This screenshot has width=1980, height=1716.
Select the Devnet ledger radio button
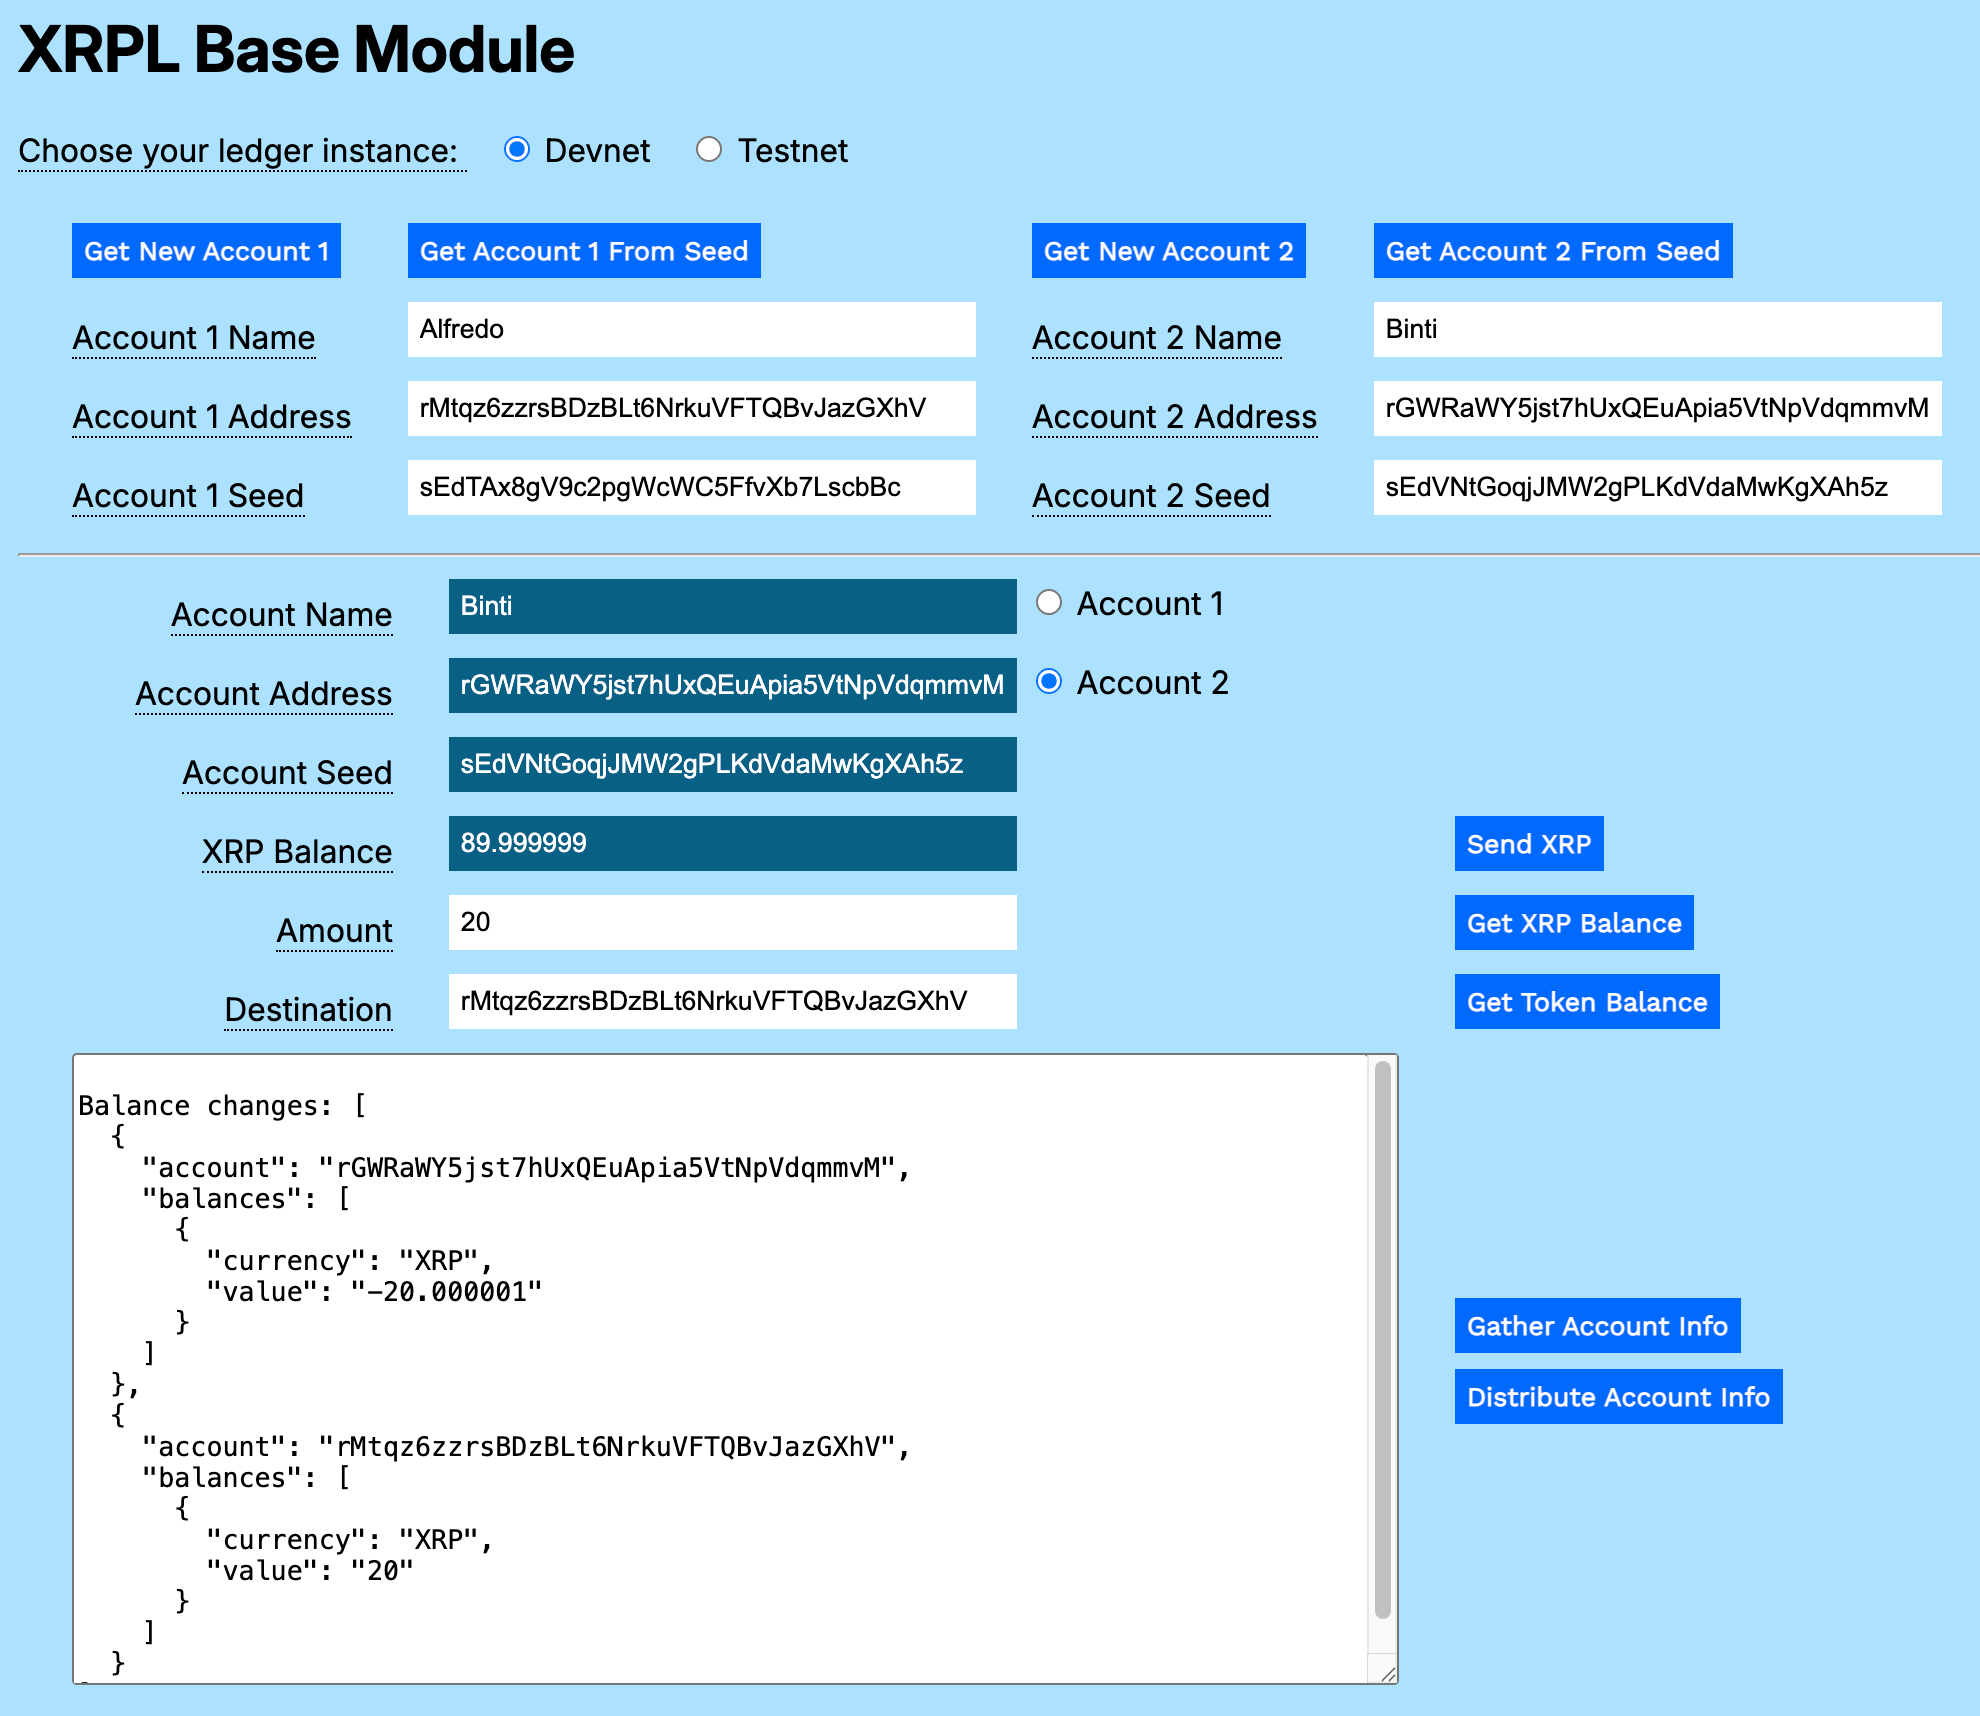pyautogui.click(x=517, y=150)
